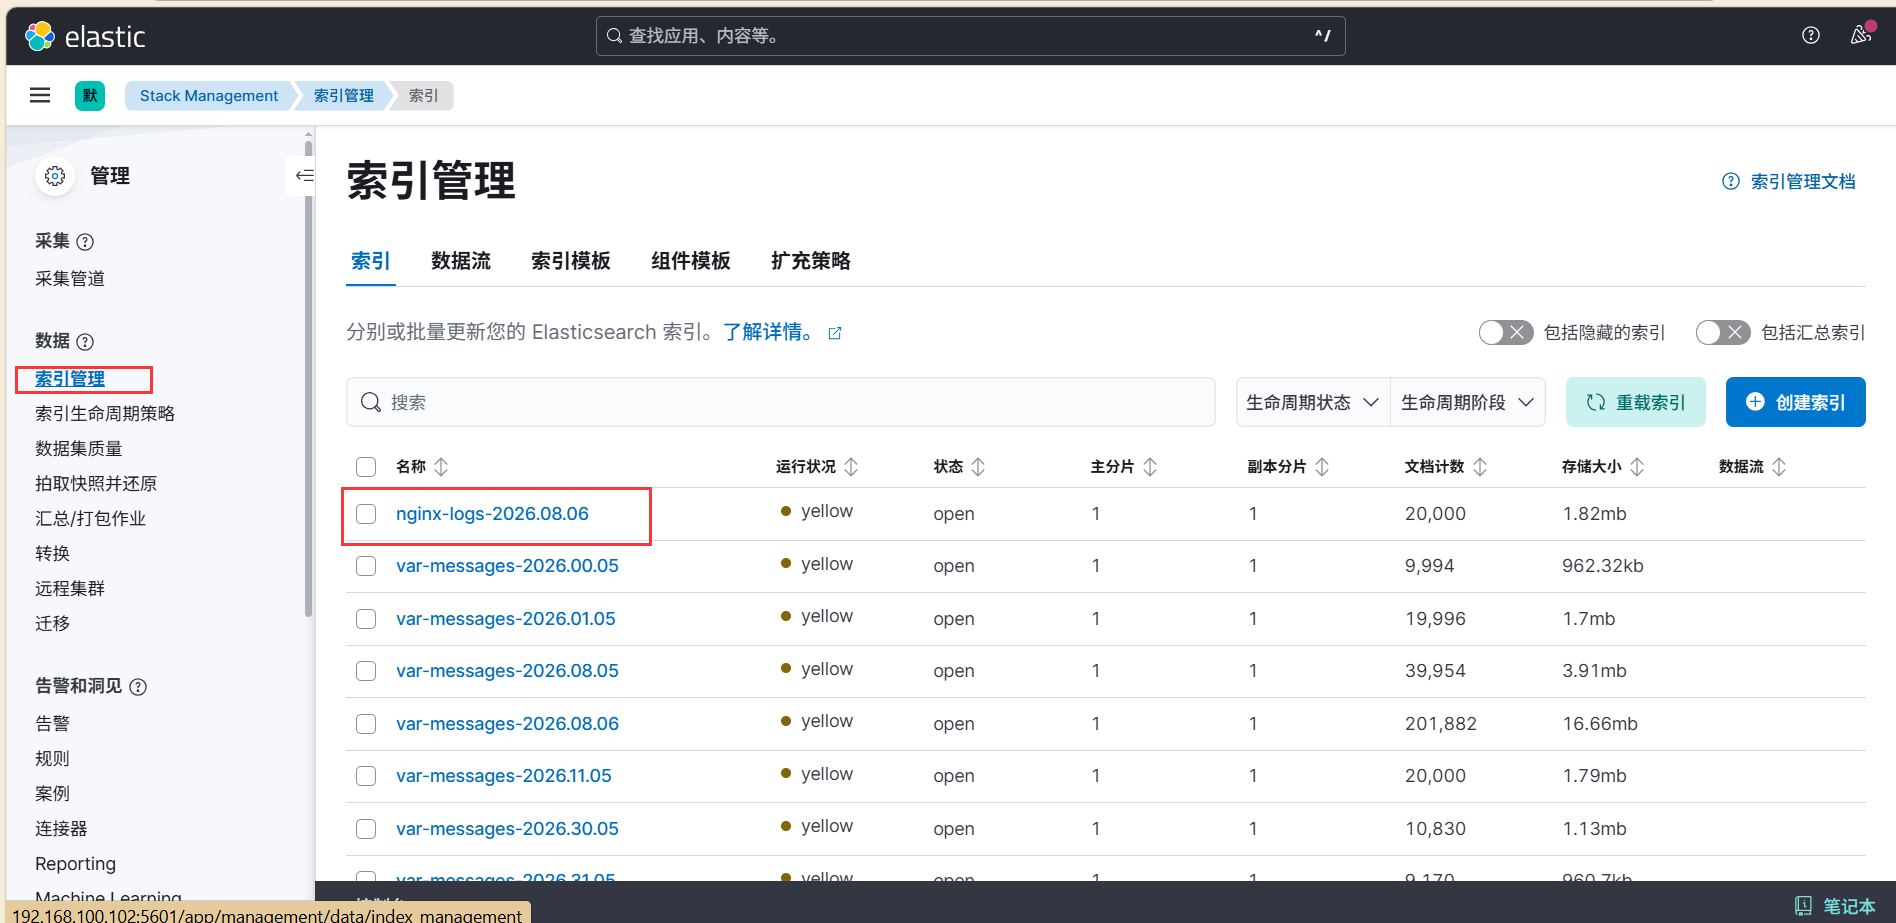
Task: Click help icon next to 告警和洞见 heading
Action: coord(139,687)
